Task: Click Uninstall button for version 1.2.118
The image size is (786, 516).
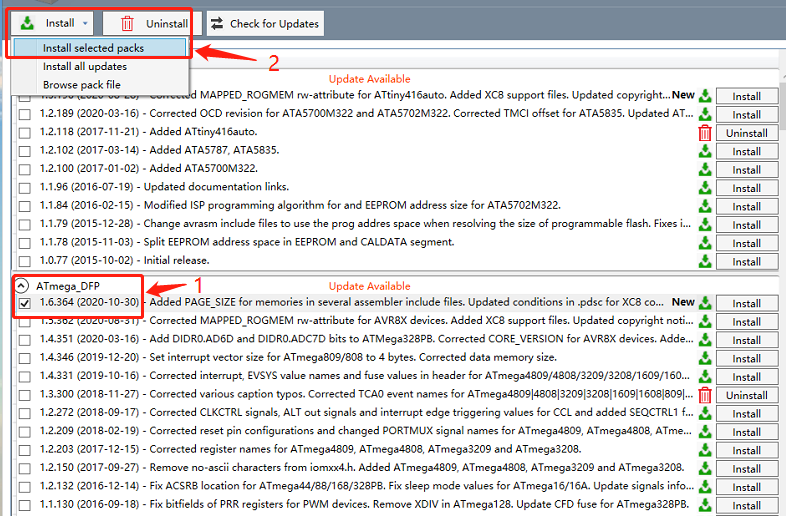Action: 746,133
